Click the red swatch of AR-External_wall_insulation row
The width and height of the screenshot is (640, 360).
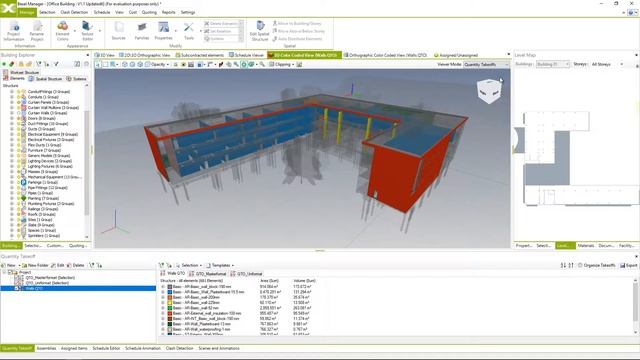point(170,313)
